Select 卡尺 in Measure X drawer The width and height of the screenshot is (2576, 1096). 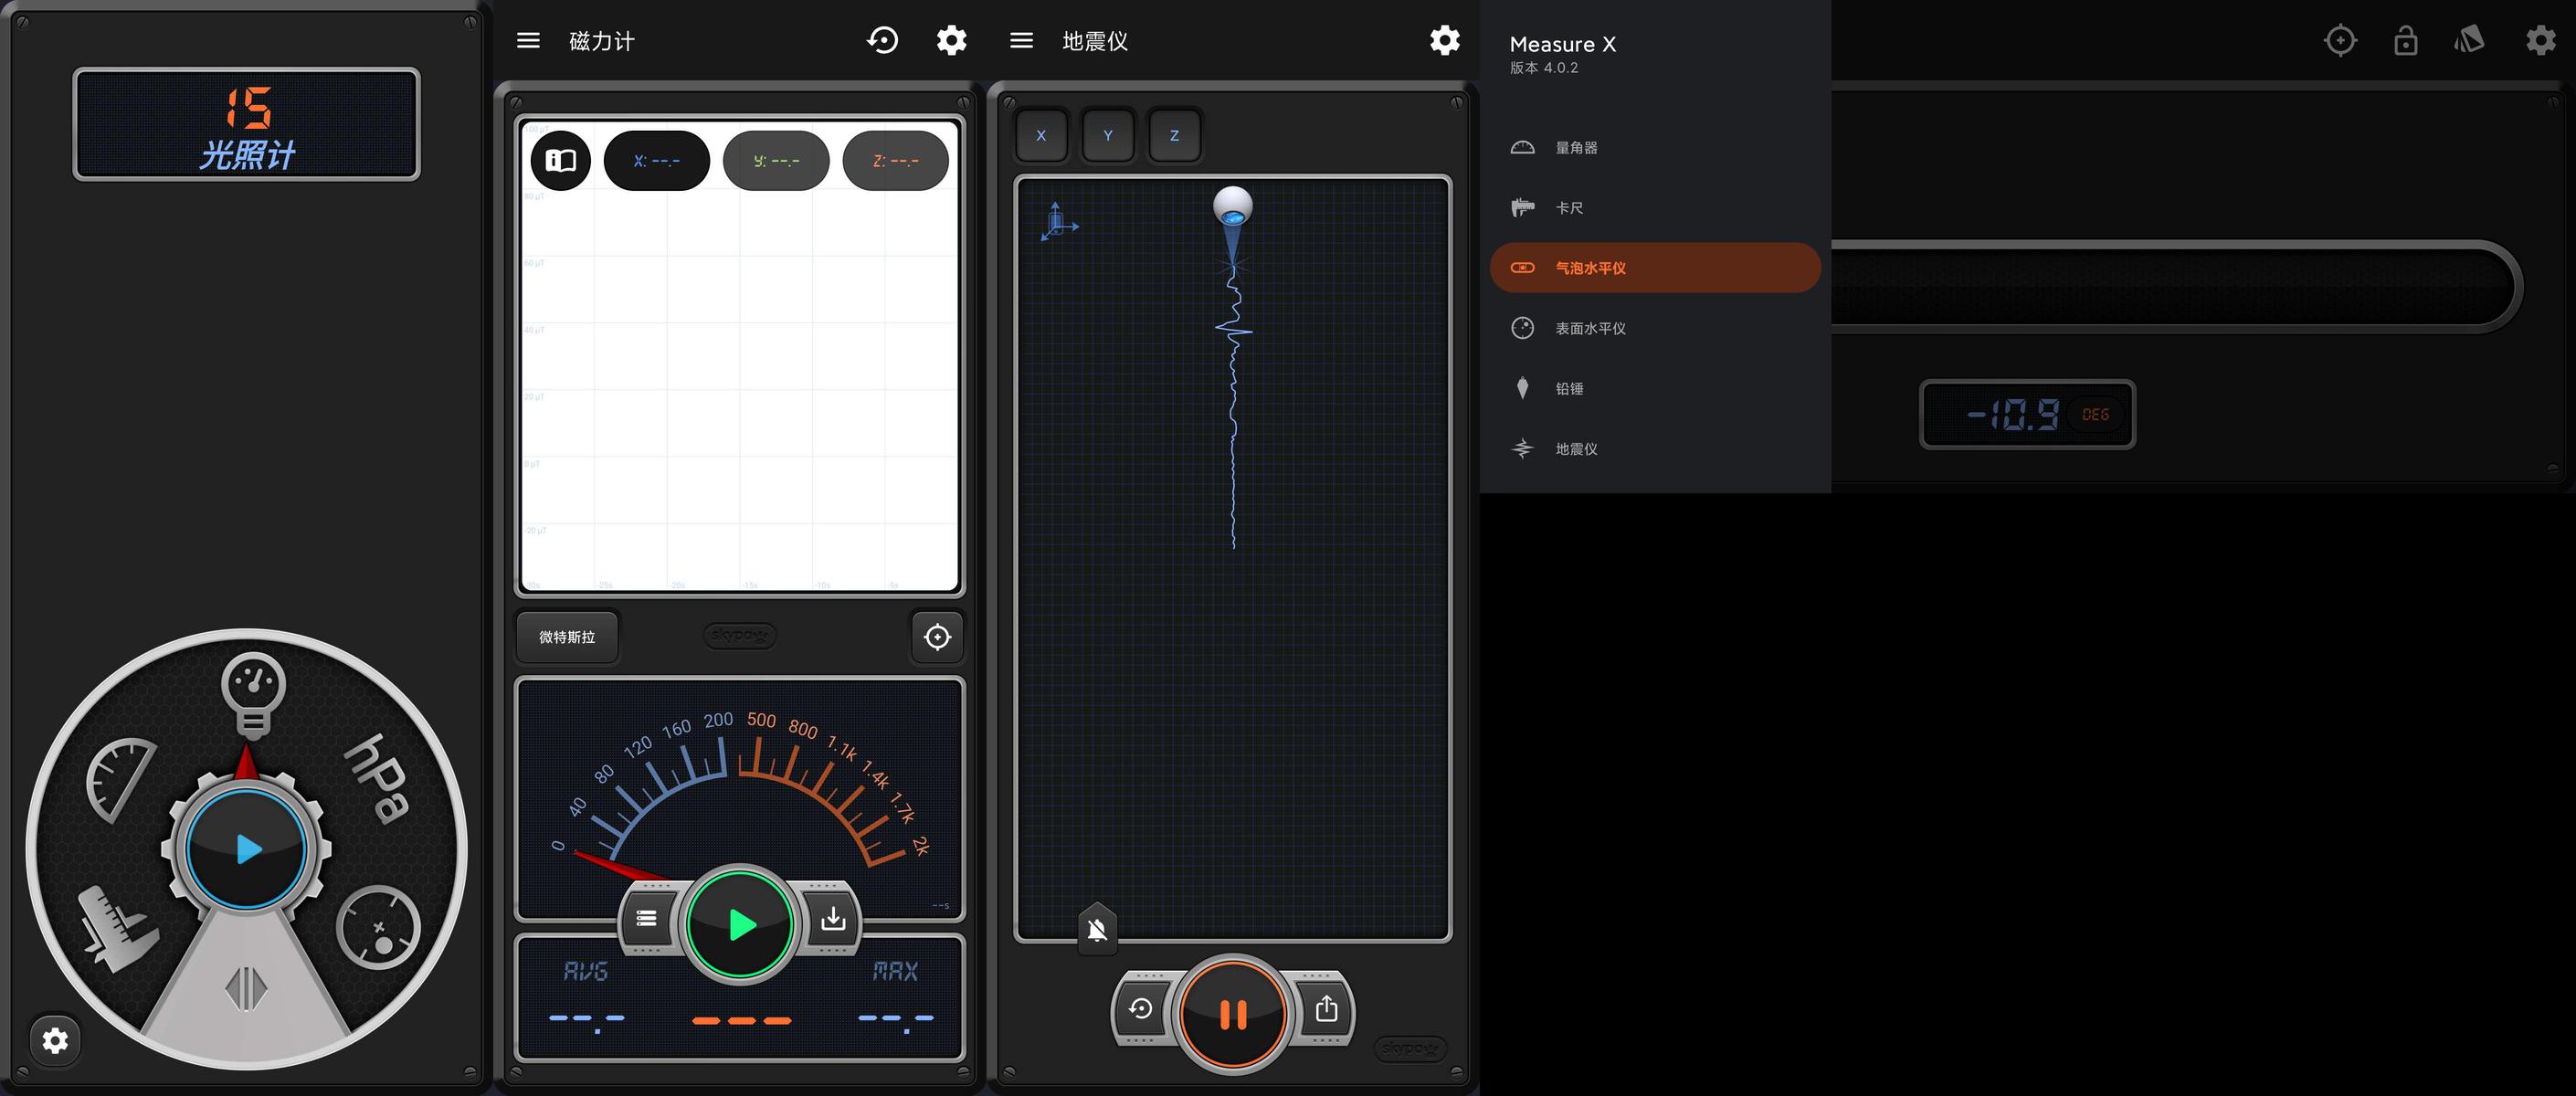click(x=1655, y=208)
